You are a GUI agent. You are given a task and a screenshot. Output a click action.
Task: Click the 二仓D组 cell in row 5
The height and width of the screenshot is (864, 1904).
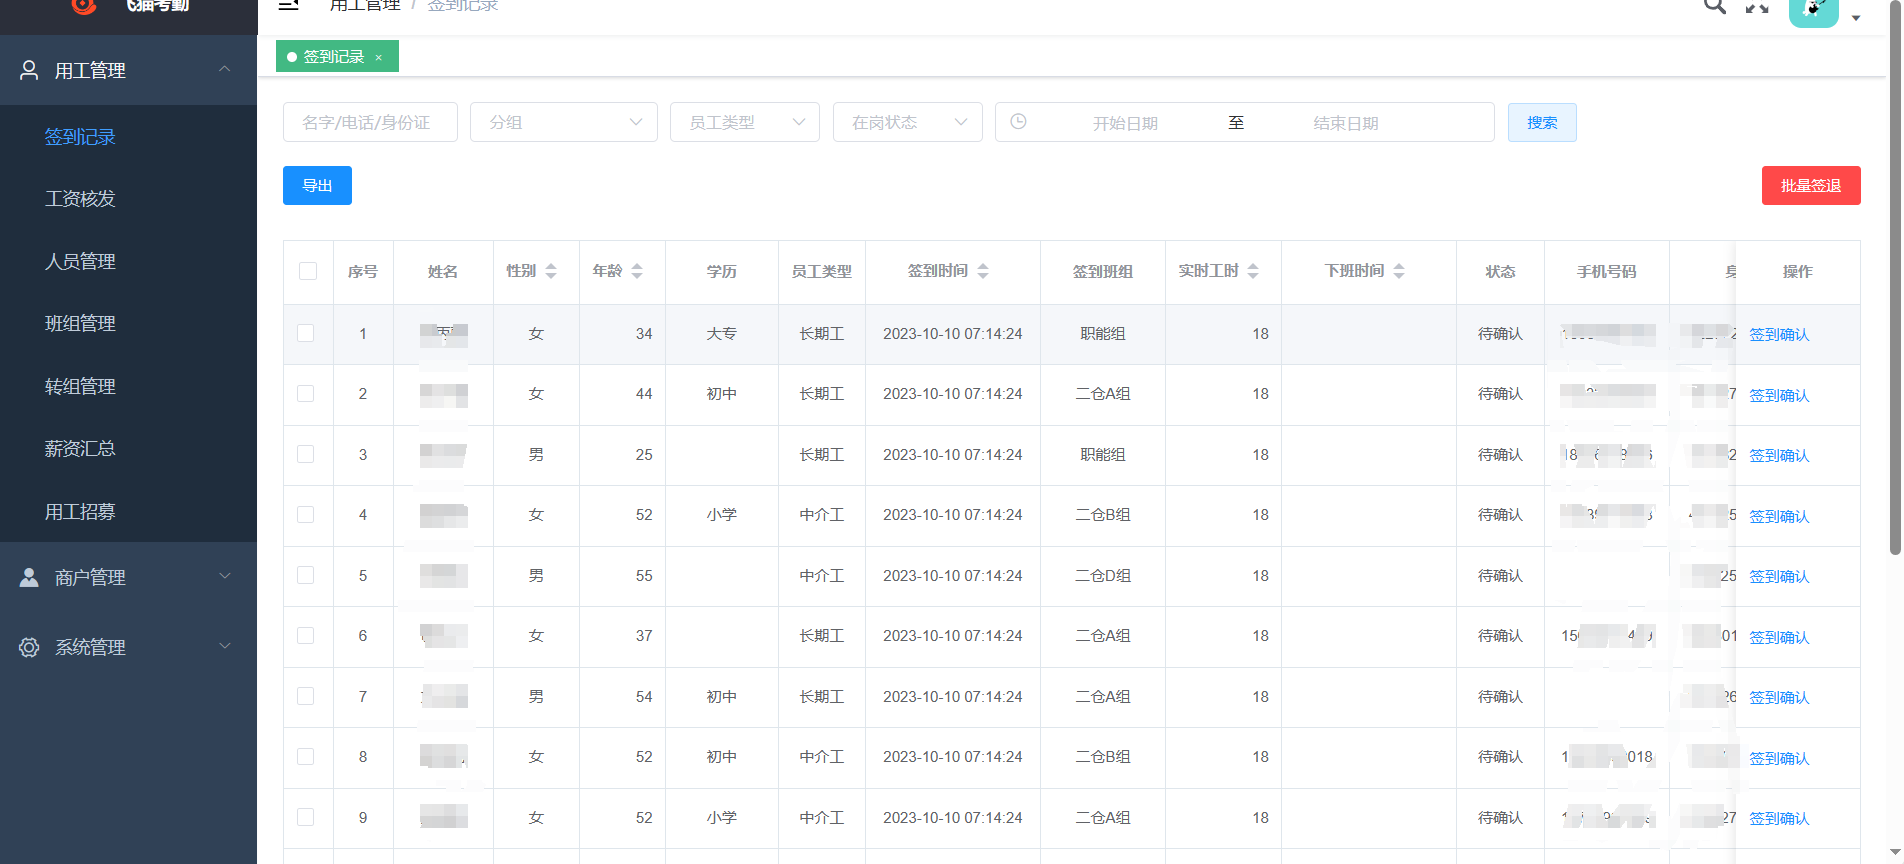[1103, 576]
